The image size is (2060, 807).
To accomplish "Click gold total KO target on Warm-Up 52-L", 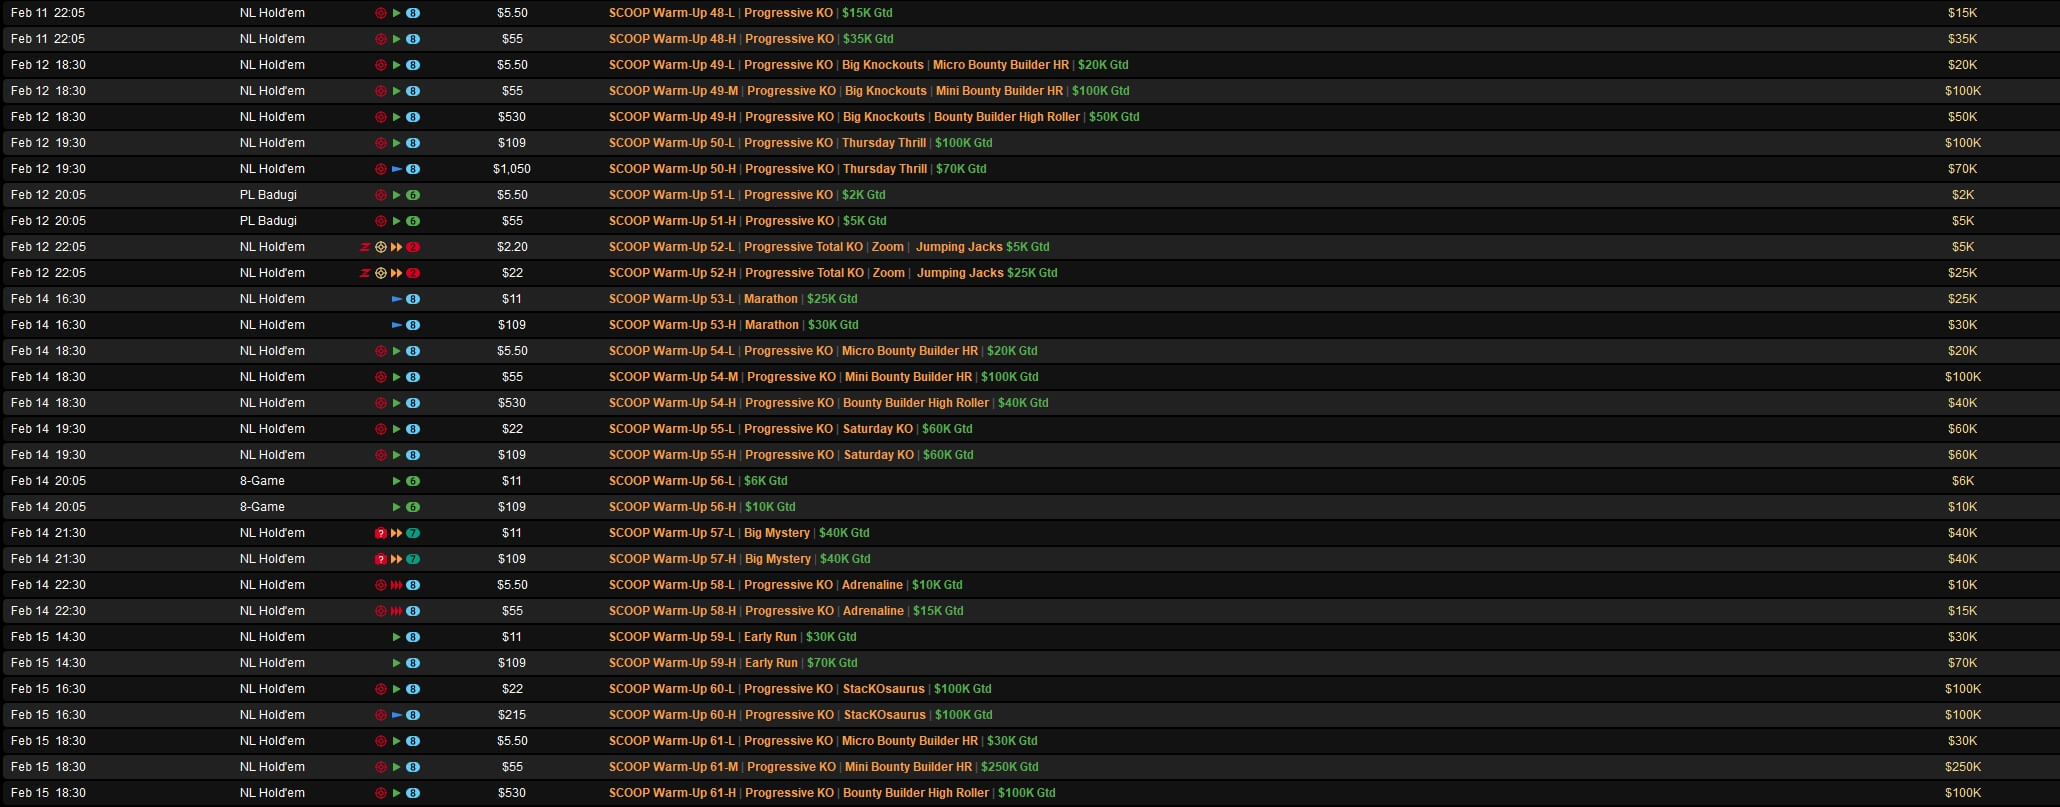I will click(x=381, y=247).
